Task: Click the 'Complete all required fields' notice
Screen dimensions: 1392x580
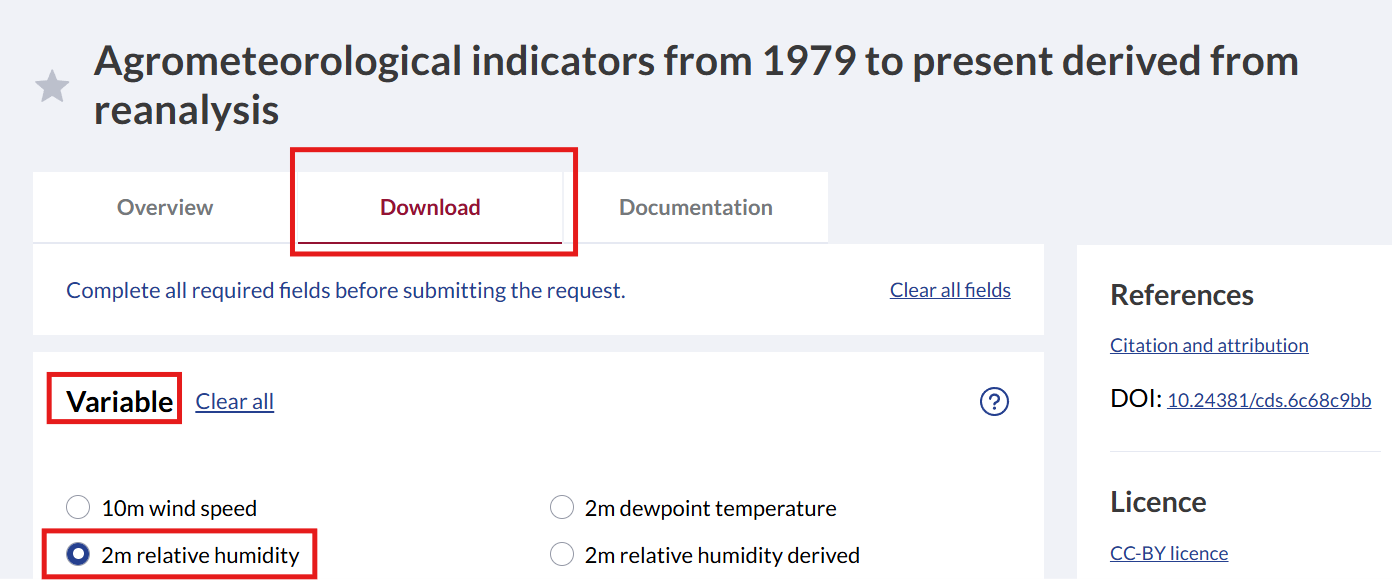Action: [345, 291]
